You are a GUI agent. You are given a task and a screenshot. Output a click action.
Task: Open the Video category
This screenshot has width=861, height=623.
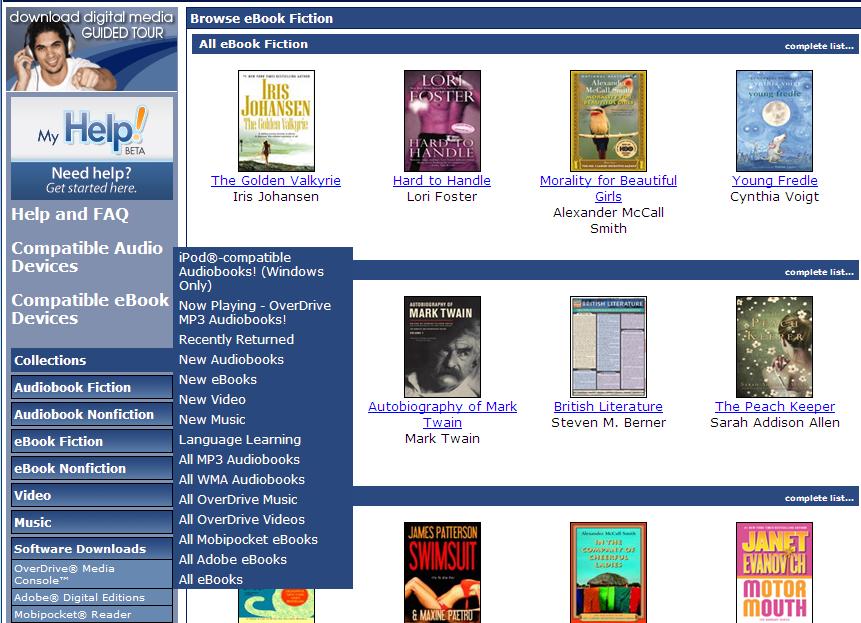[92, 495]
